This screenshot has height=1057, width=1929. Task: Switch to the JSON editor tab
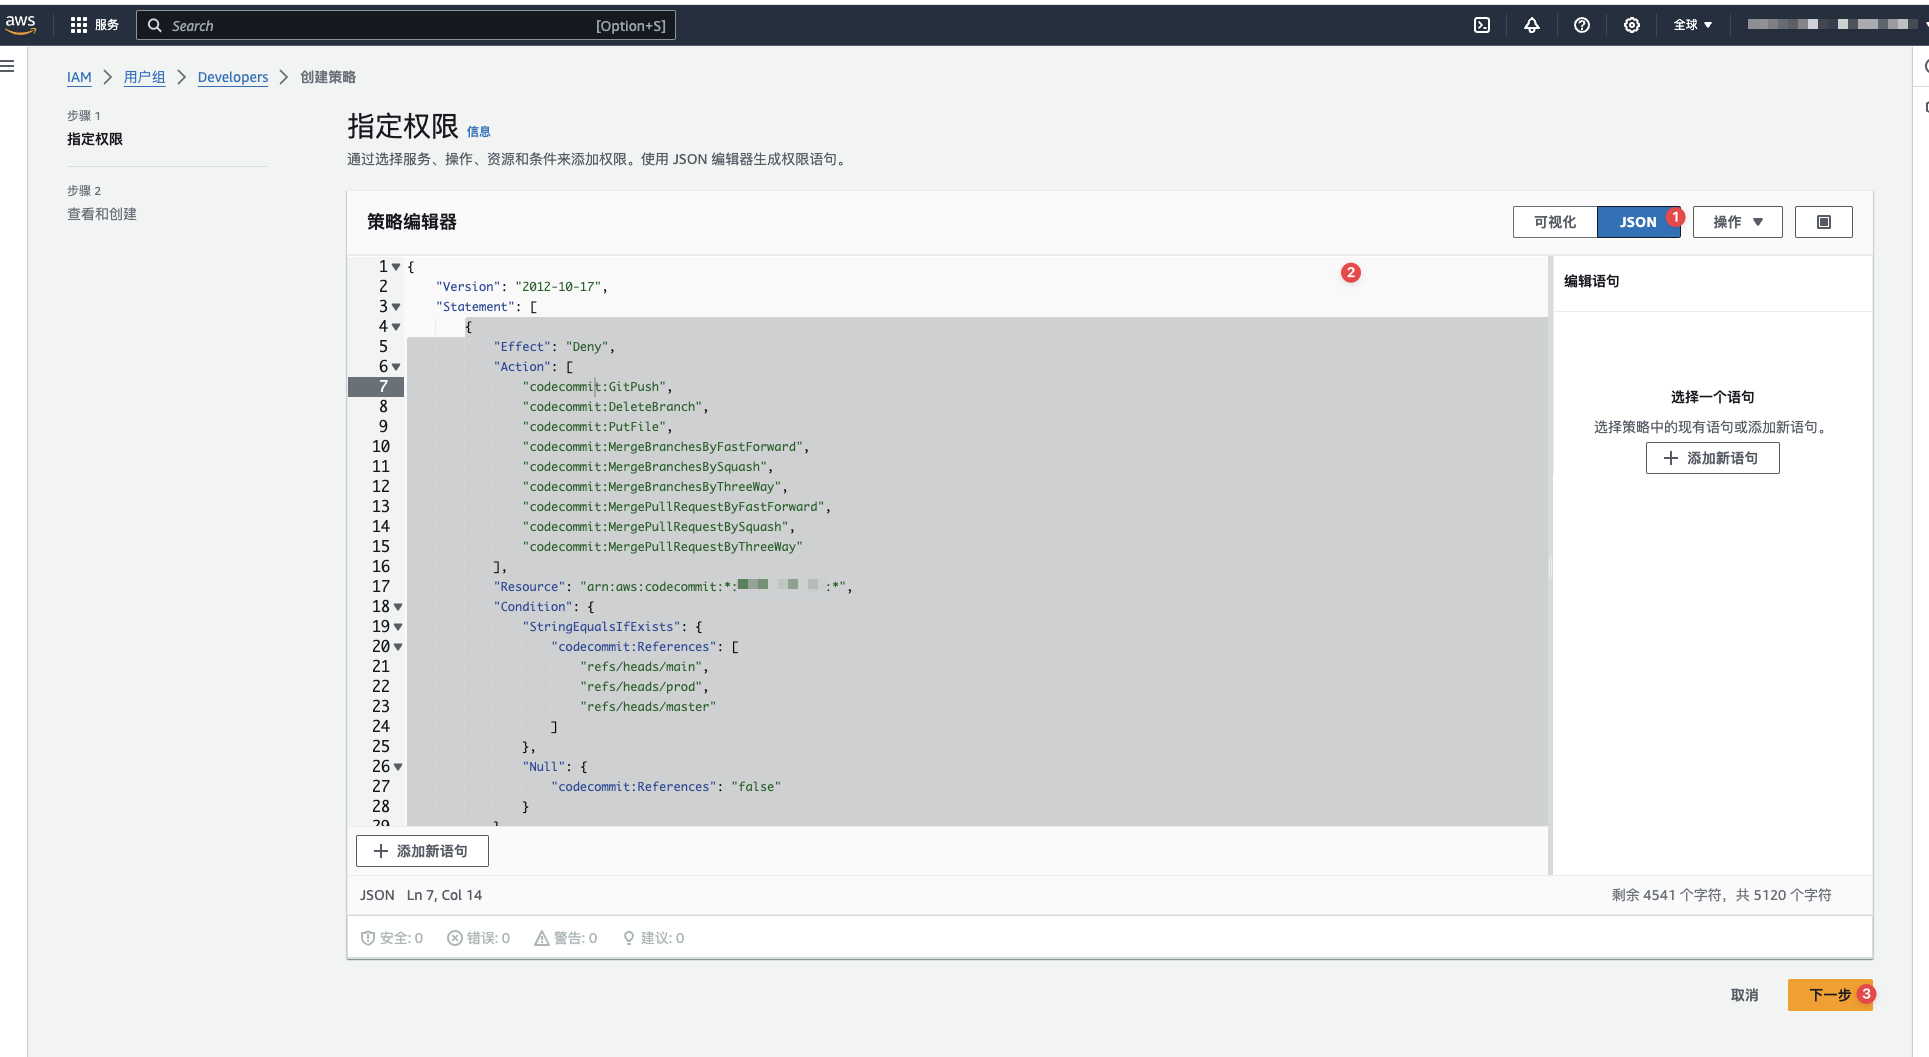[x=1638, y=222]
